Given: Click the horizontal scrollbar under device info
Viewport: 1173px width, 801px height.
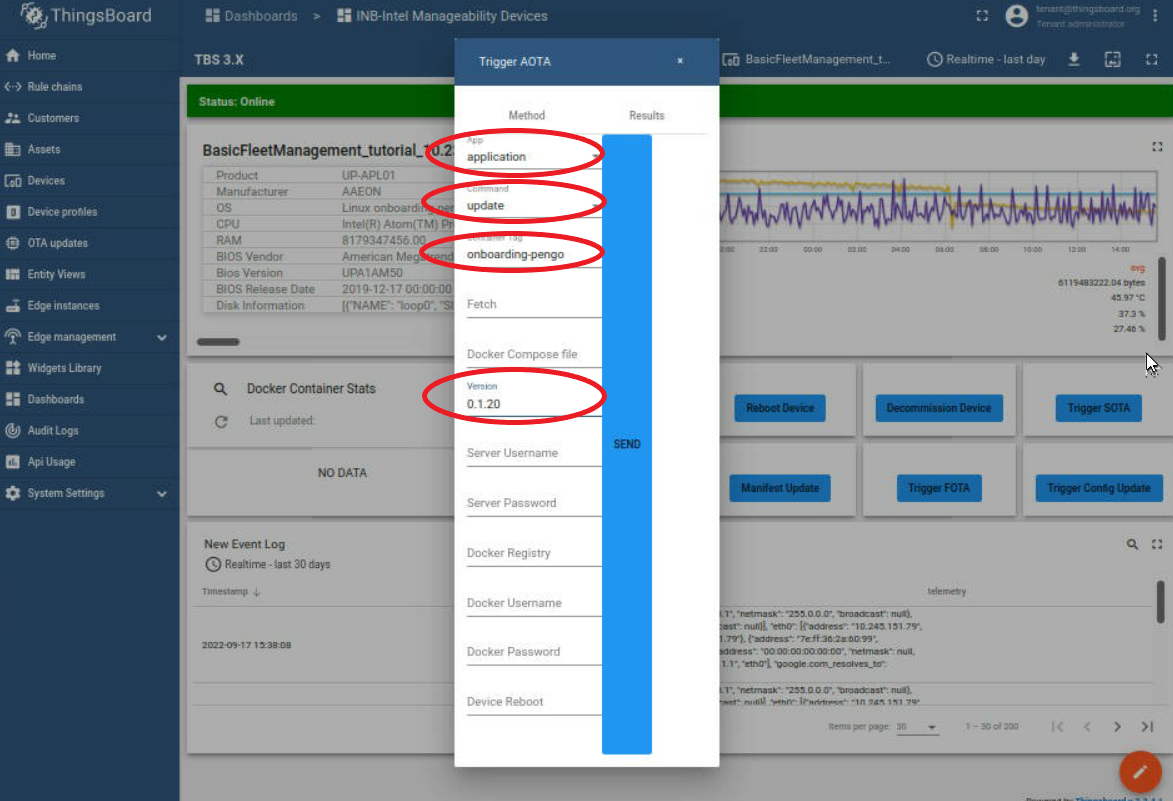Looking at the screenshot, I should [x=218, y=342].
